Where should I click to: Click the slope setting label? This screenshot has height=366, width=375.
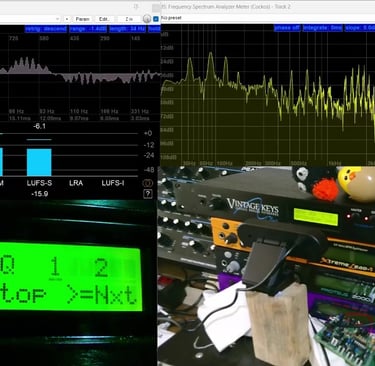coord(360,28)
